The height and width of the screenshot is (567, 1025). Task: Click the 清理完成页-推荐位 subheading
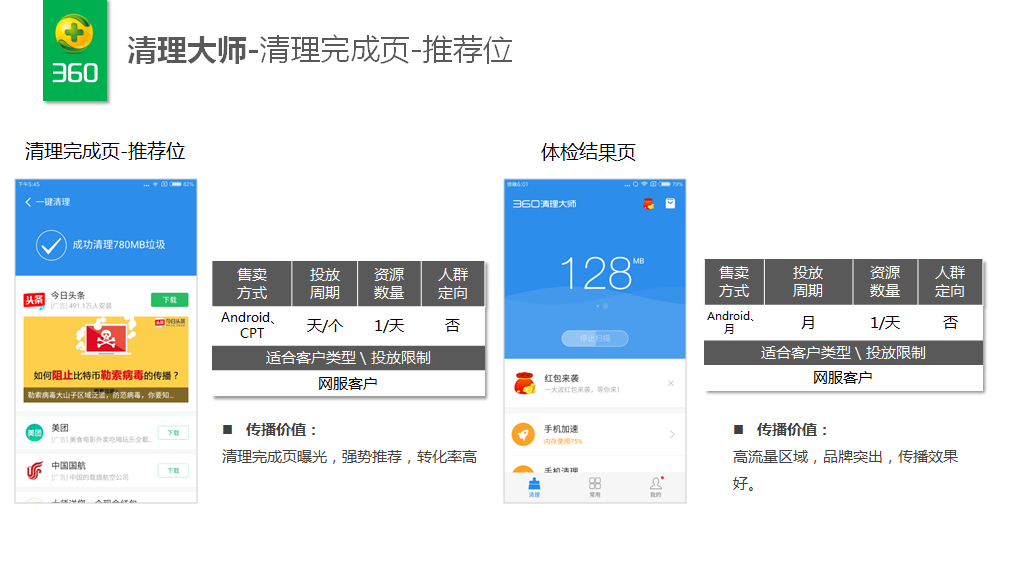(x=105, y=152)
